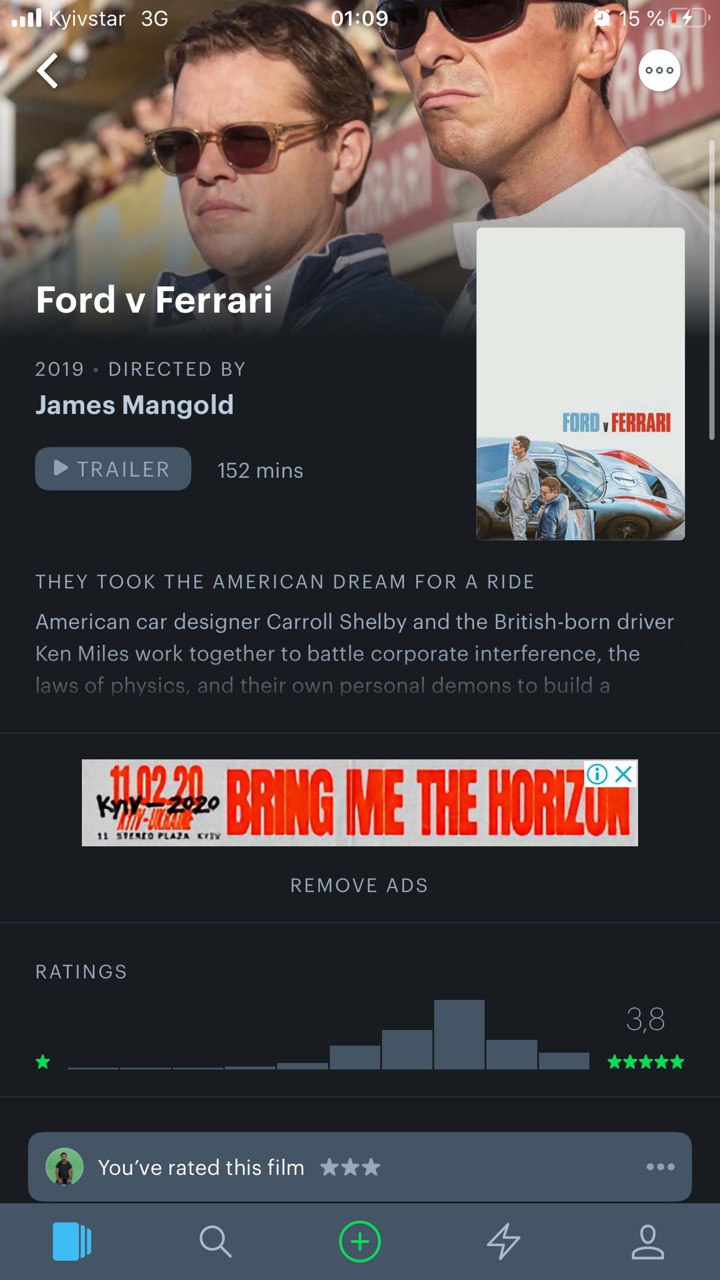
Task: Tap the tallest ratings histogram bar
Action: tap(459, 1035)
